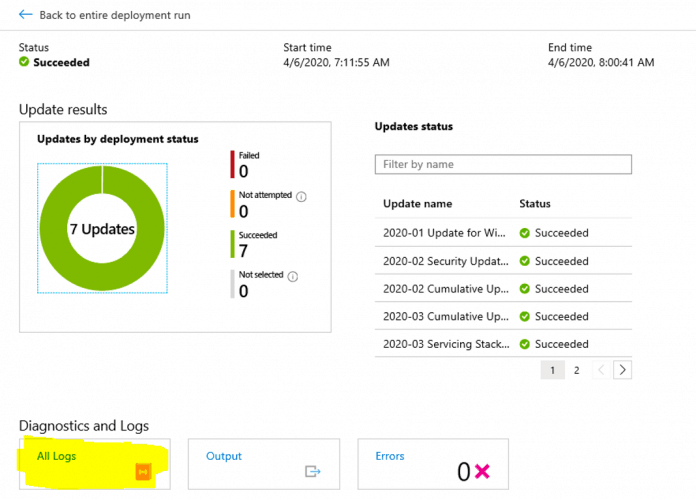Click the next page chevron

pos(622,370)
